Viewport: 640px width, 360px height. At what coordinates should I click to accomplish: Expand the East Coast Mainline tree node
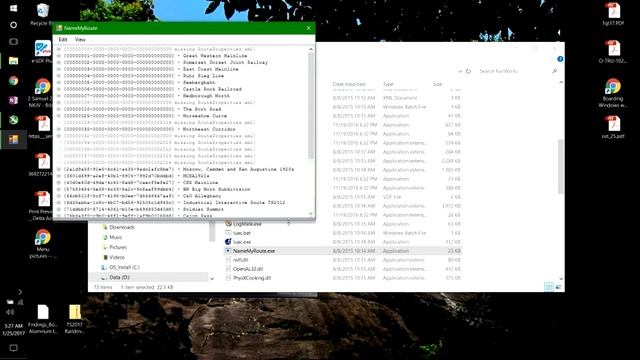(x=59, y=69)
